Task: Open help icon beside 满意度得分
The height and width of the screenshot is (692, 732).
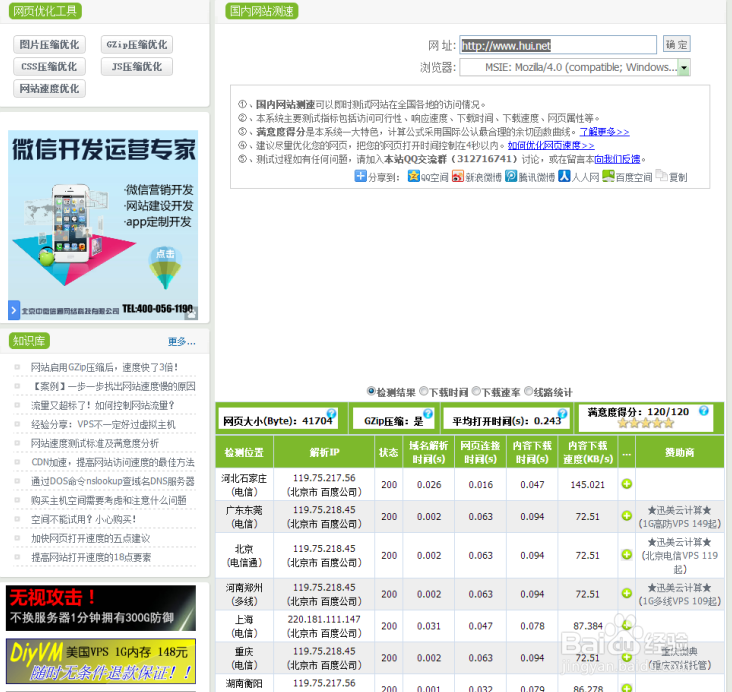Action: coord(704,410)
